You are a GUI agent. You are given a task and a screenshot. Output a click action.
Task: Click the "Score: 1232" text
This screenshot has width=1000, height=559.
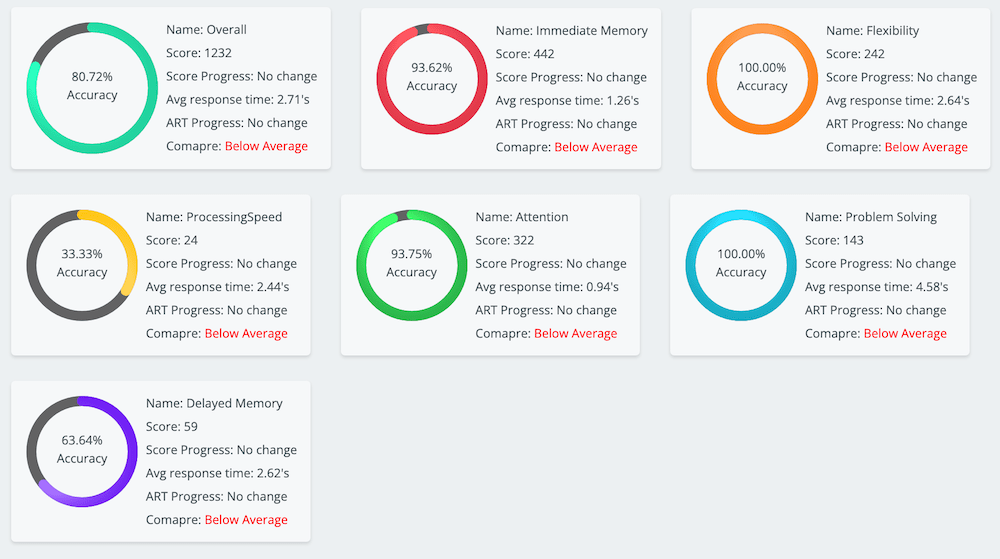[x=198, y=53]
